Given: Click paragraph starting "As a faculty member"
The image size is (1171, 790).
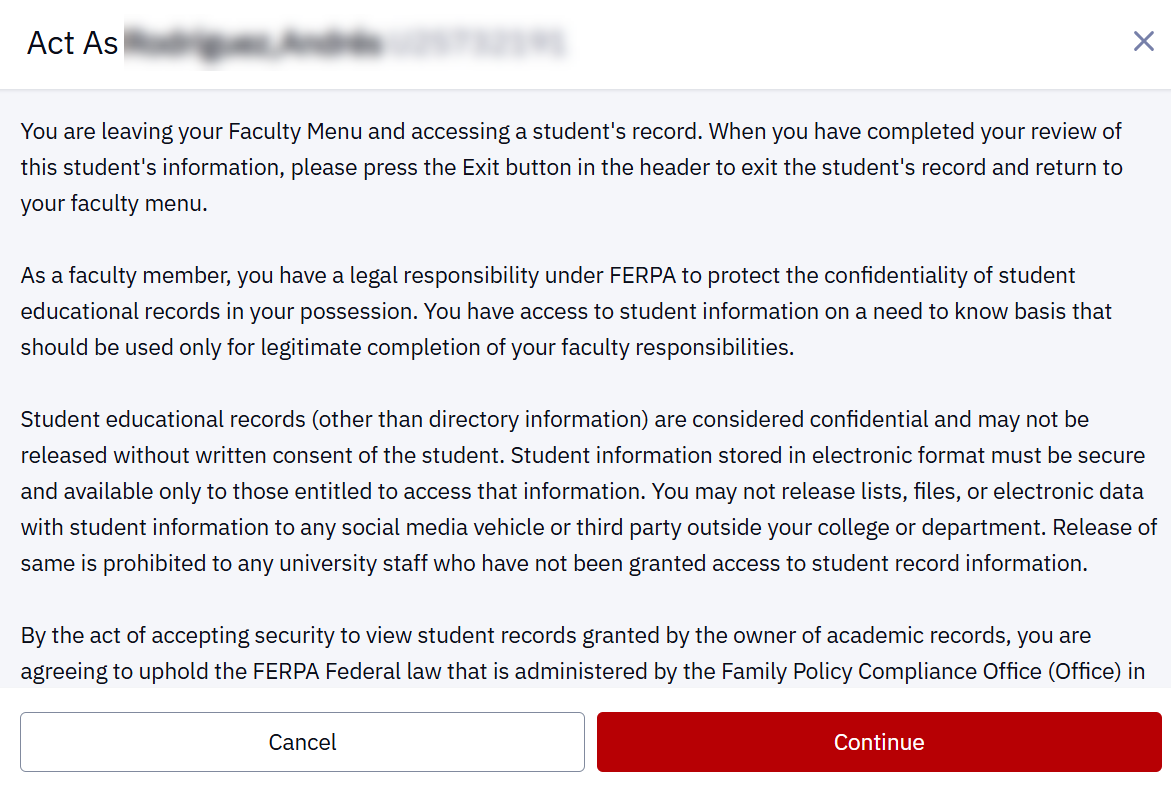Looking at the screenshot, I should (x=566, y=311).
